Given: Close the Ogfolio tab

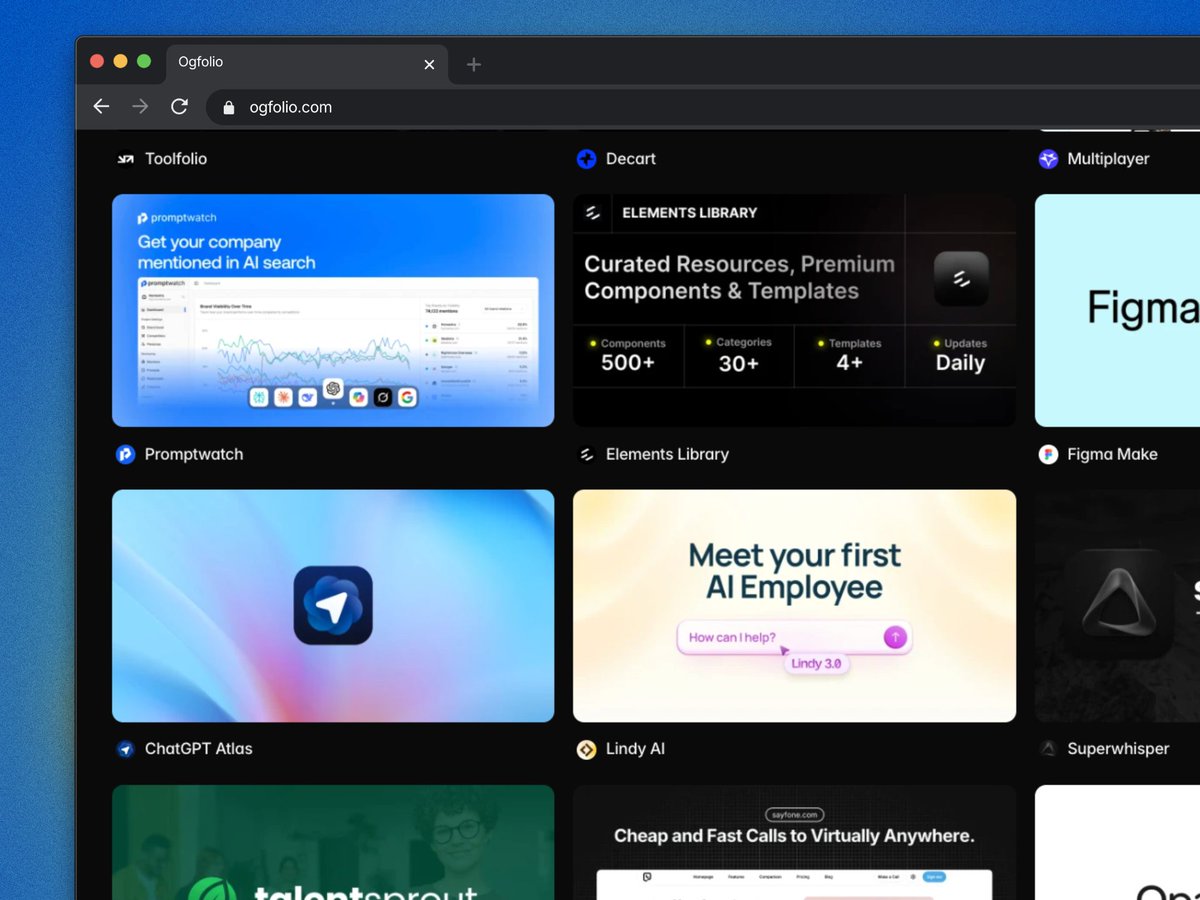Looking at the screenshot, I should (x=429, y=64).
